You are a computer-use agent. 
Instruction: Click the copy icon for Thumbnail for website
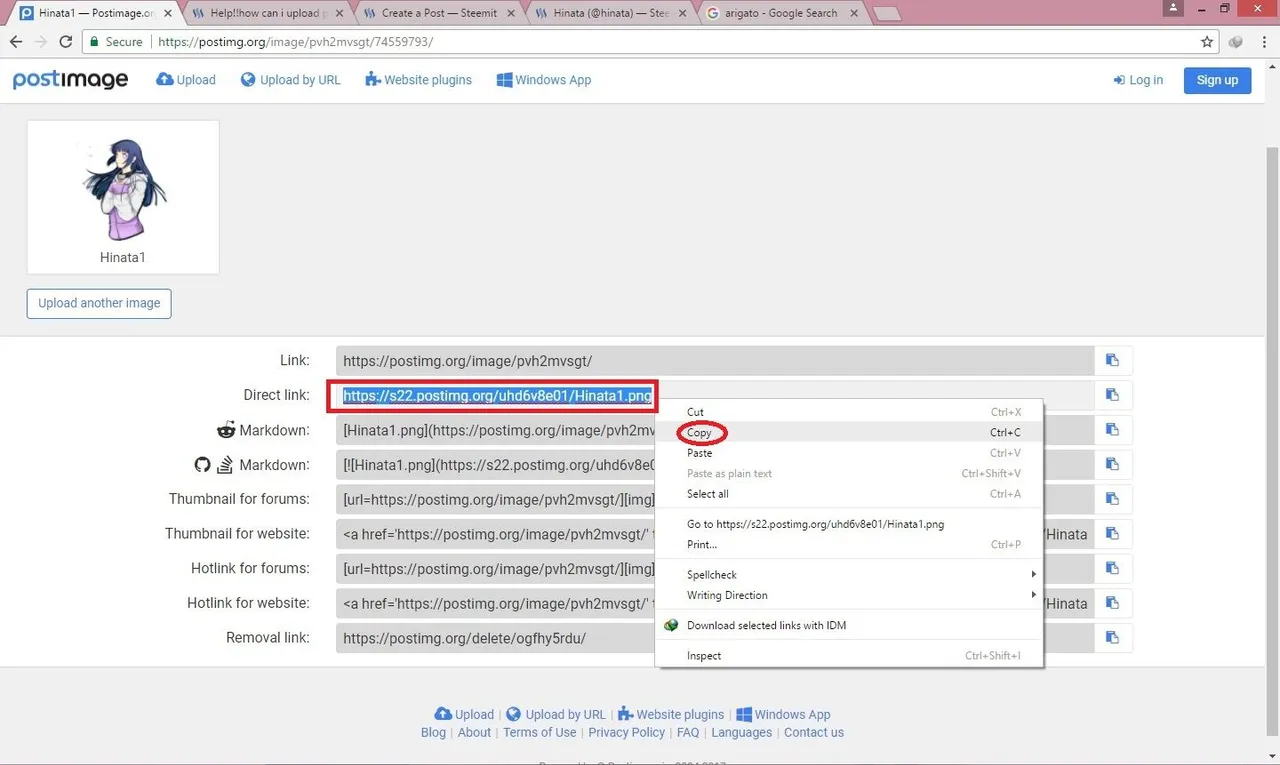[x=1112, y=534]
